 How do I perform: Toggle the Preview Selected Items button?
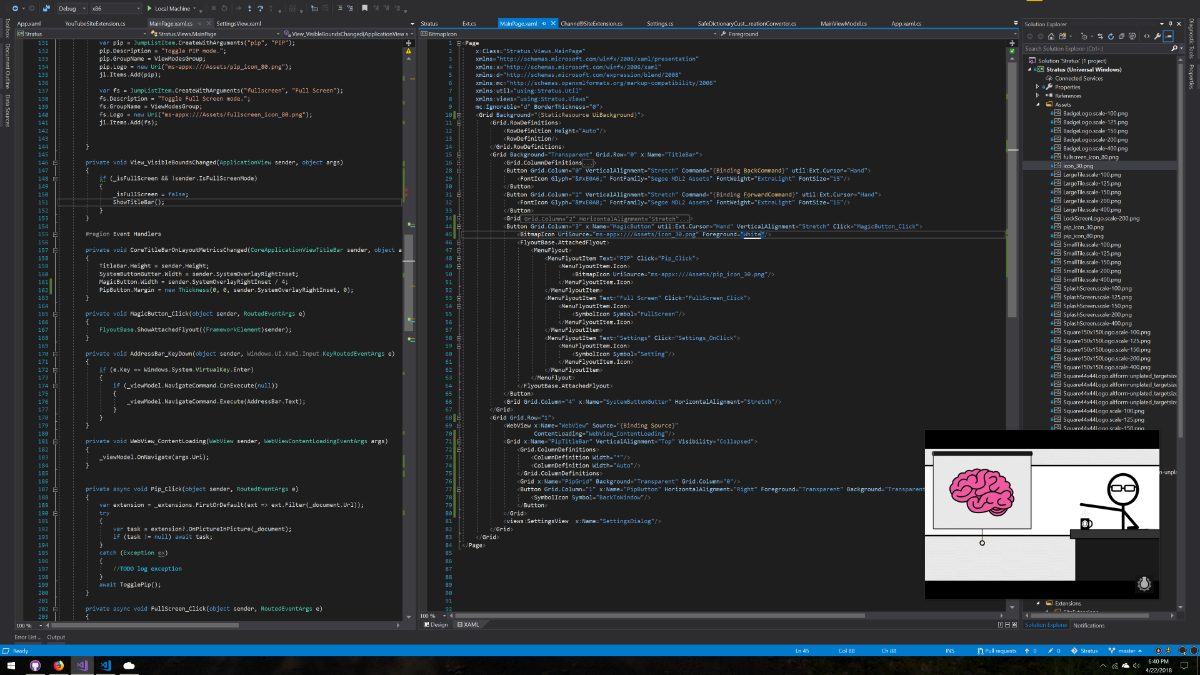1168,35
